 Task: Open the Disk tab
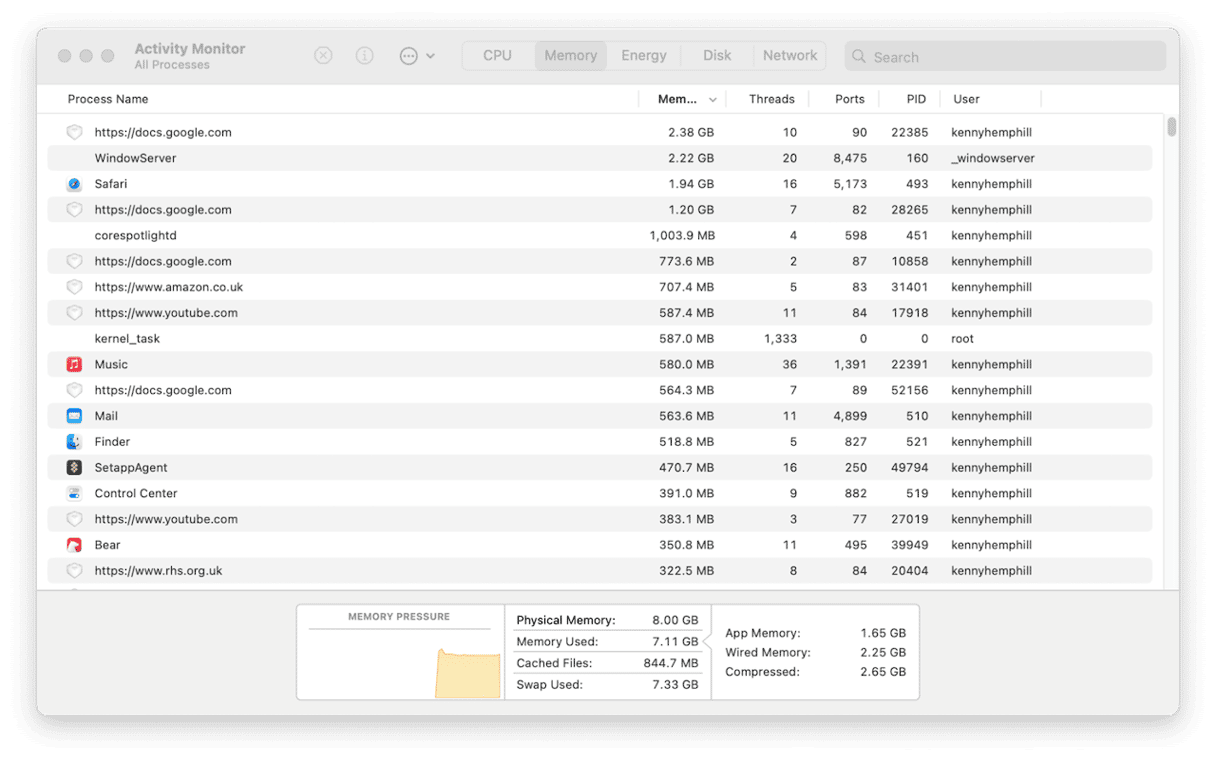pyautogui.click(x=717, y=56)
